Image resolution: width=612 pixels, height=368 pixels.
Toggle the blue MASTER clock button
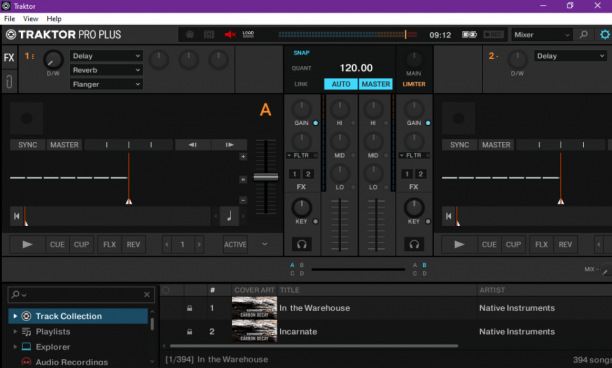(x=375, y=84)
